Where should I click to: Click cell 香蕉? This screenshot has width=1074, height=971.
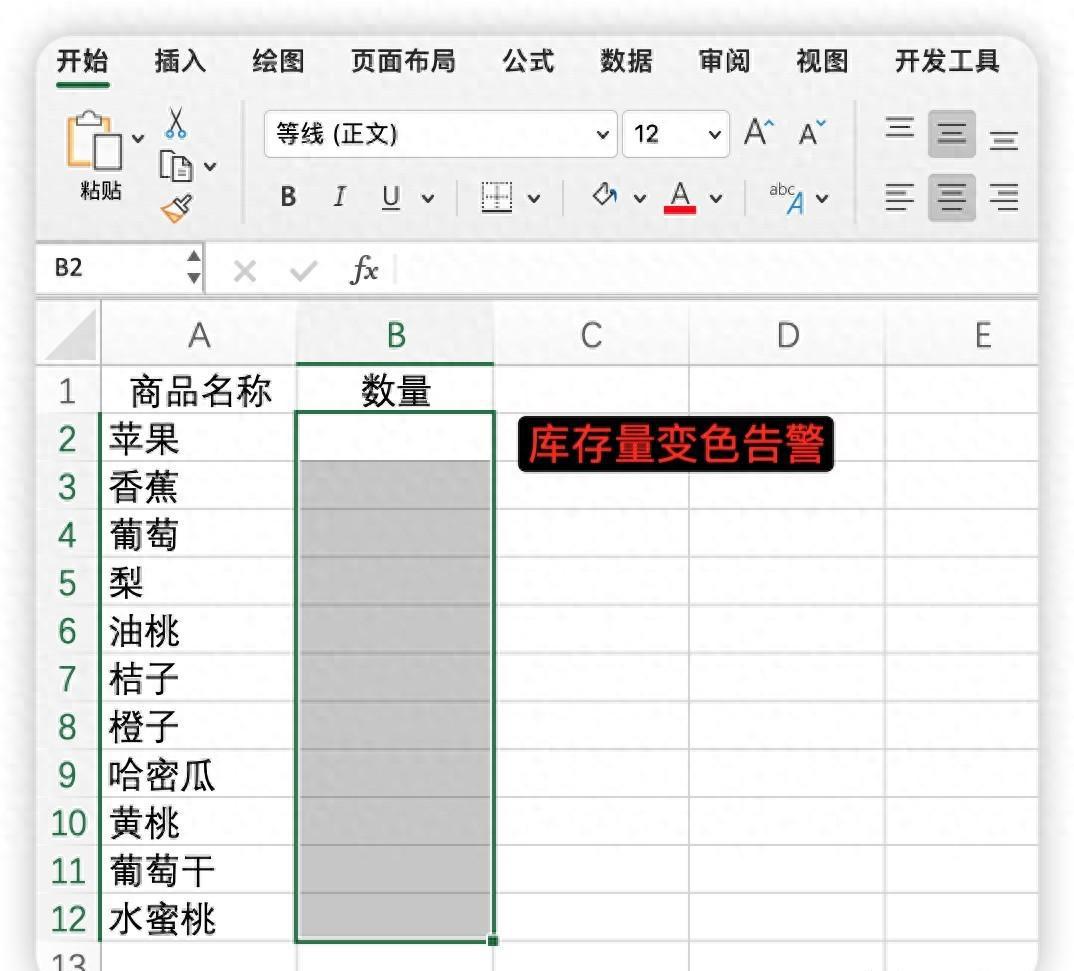click(x=199, y=486)
